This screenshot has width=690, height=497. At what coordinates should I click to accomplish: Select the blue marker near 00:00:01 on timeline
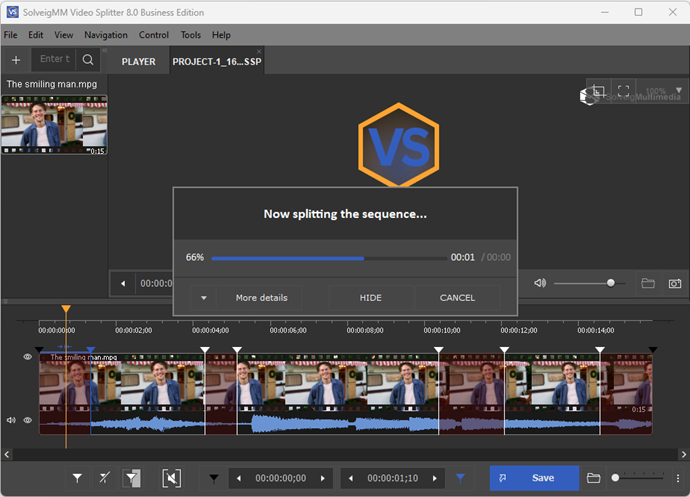(x=91, y=350)
